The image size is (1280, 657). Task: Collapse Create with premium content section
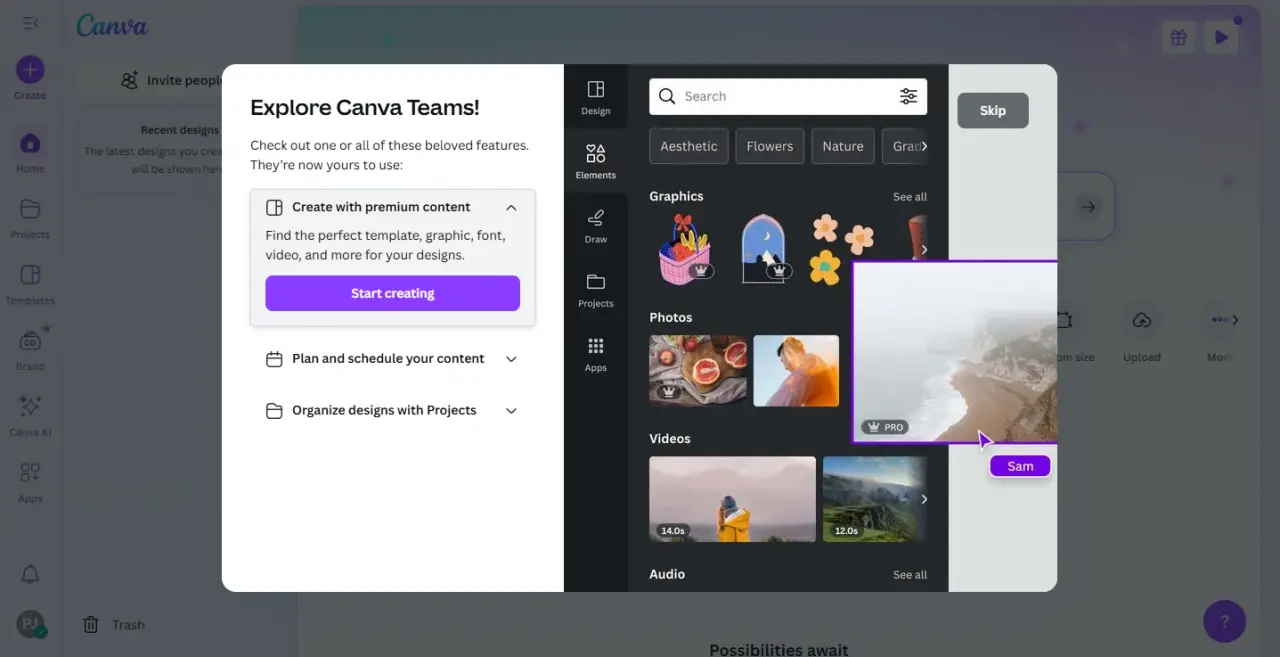coord(392,207)
